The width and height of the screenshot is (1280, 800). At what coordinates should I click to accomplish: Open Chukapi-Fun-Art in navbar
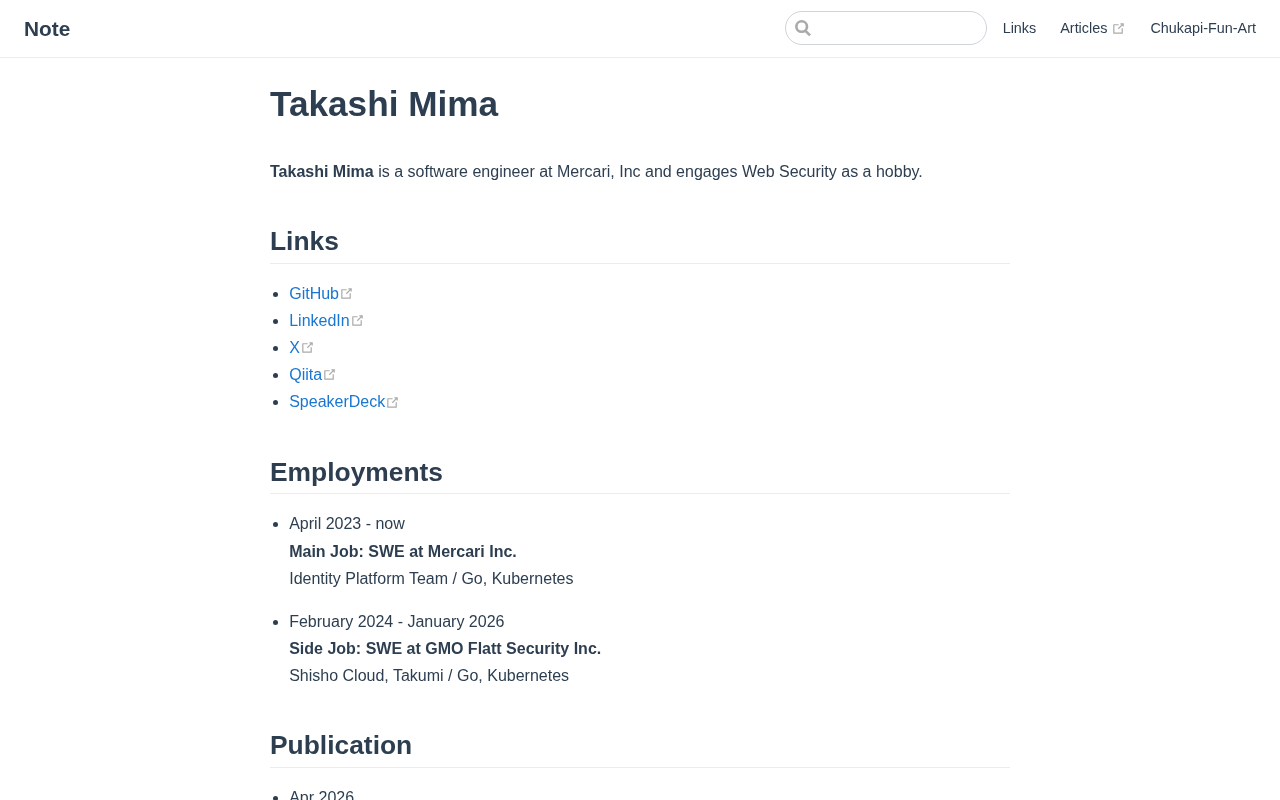click(x=1203, y=28)
